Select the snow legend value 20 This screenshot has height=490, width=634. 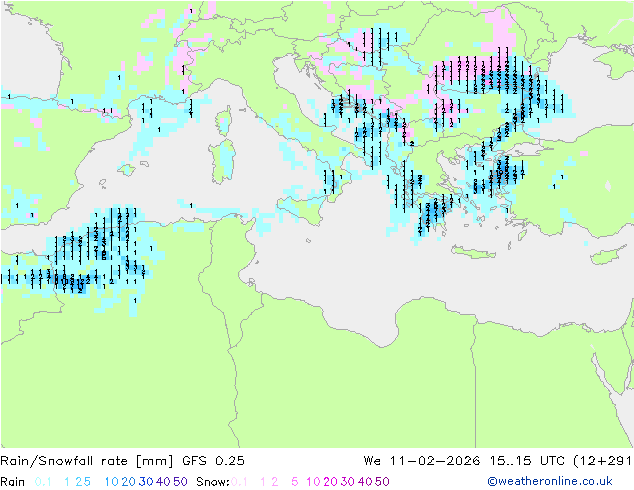330,482
